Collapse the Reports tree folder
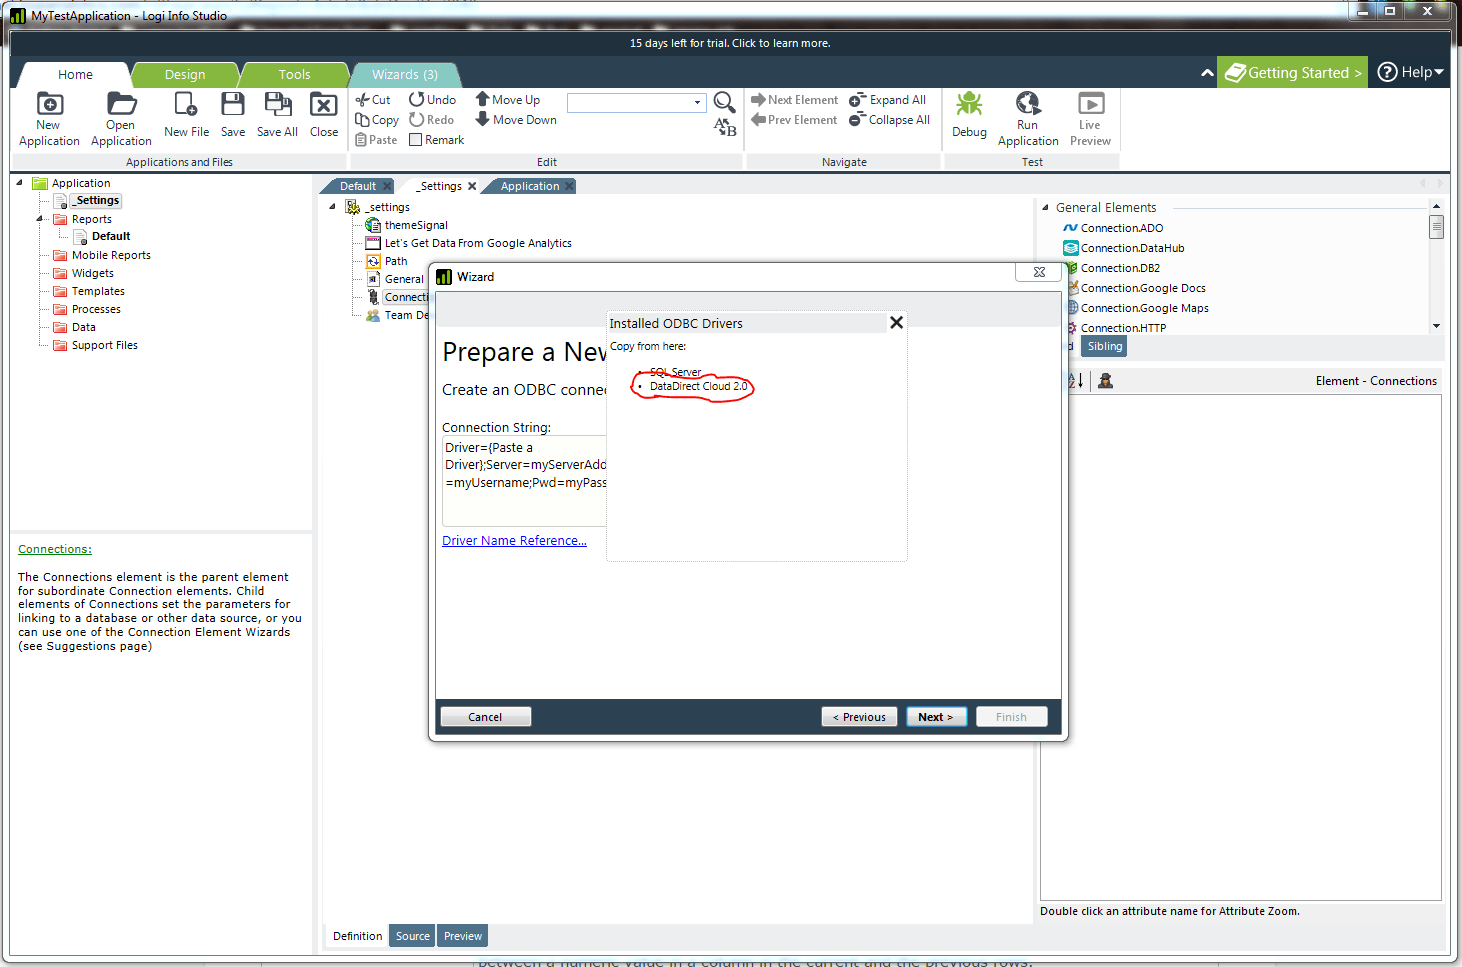The height and width of the screenshot is (967, 1462). click(41, 219)
